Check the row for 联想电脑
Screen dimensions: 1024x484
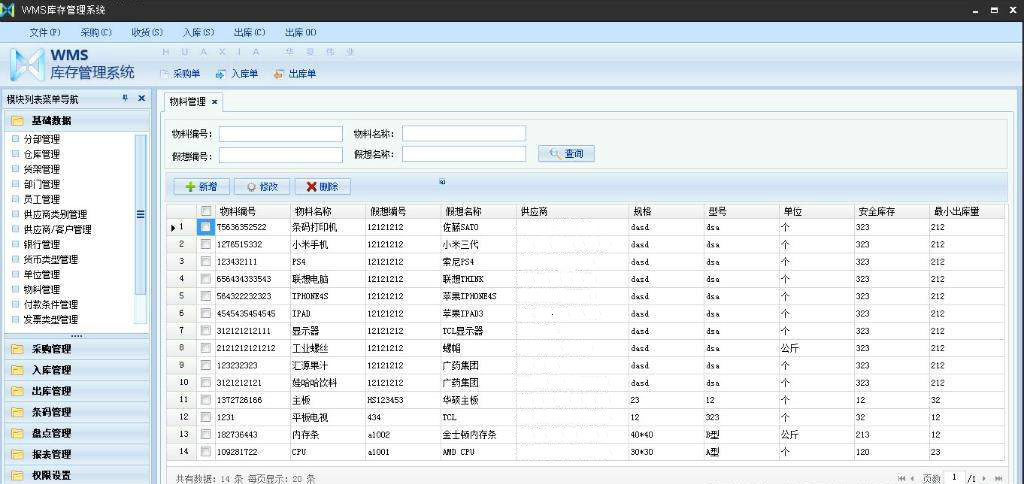206,279
